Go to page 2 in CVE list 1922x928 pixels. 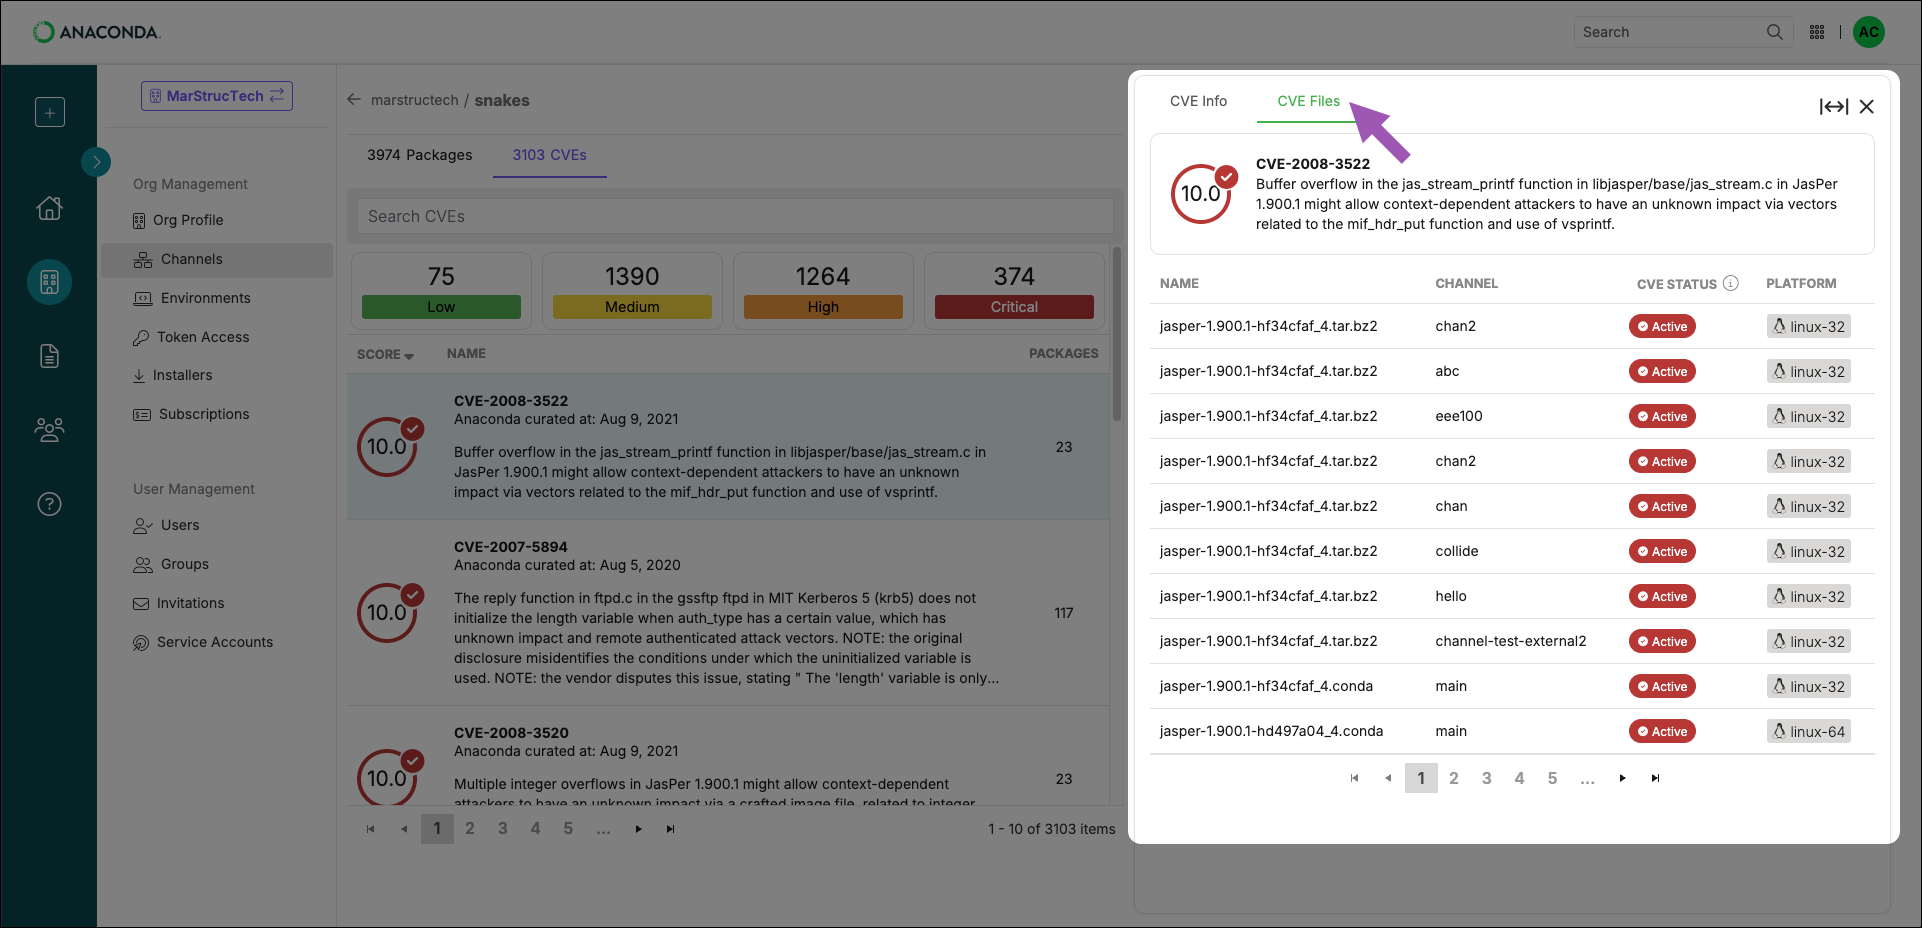[470, 828]
